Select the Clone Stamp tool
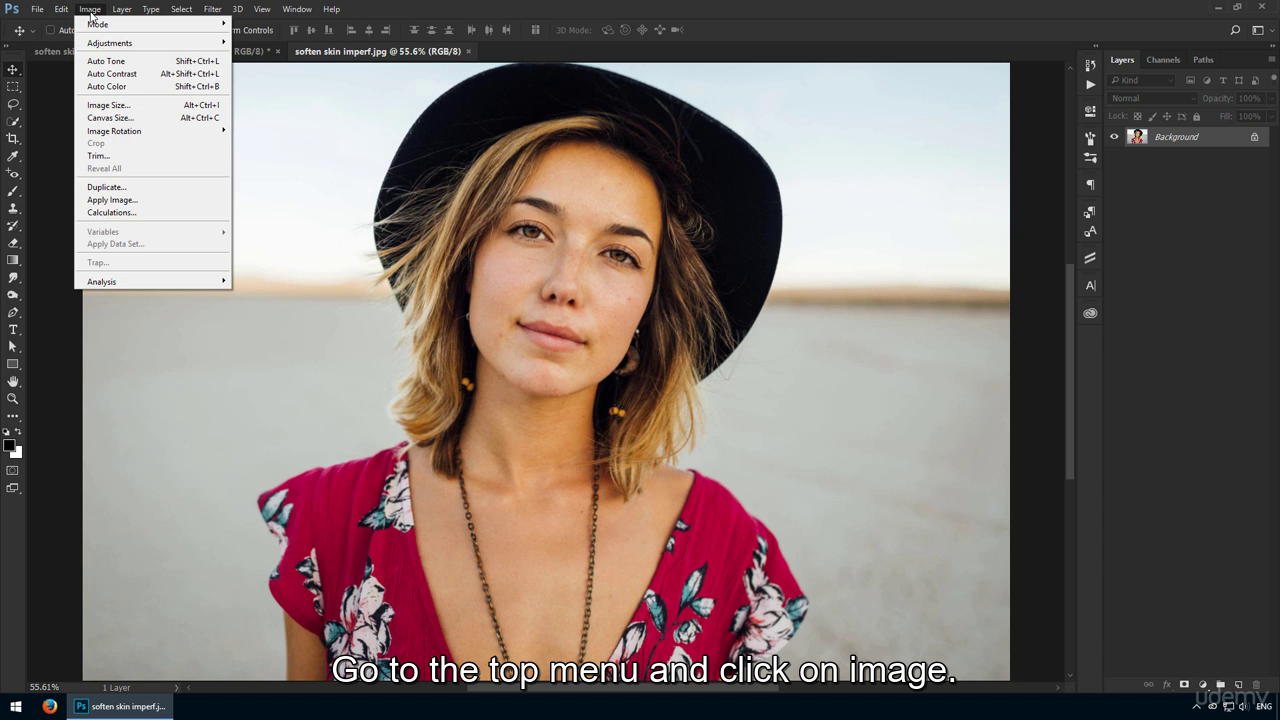This screenshot has height=720, width=1280. click(x=13, y=208)
